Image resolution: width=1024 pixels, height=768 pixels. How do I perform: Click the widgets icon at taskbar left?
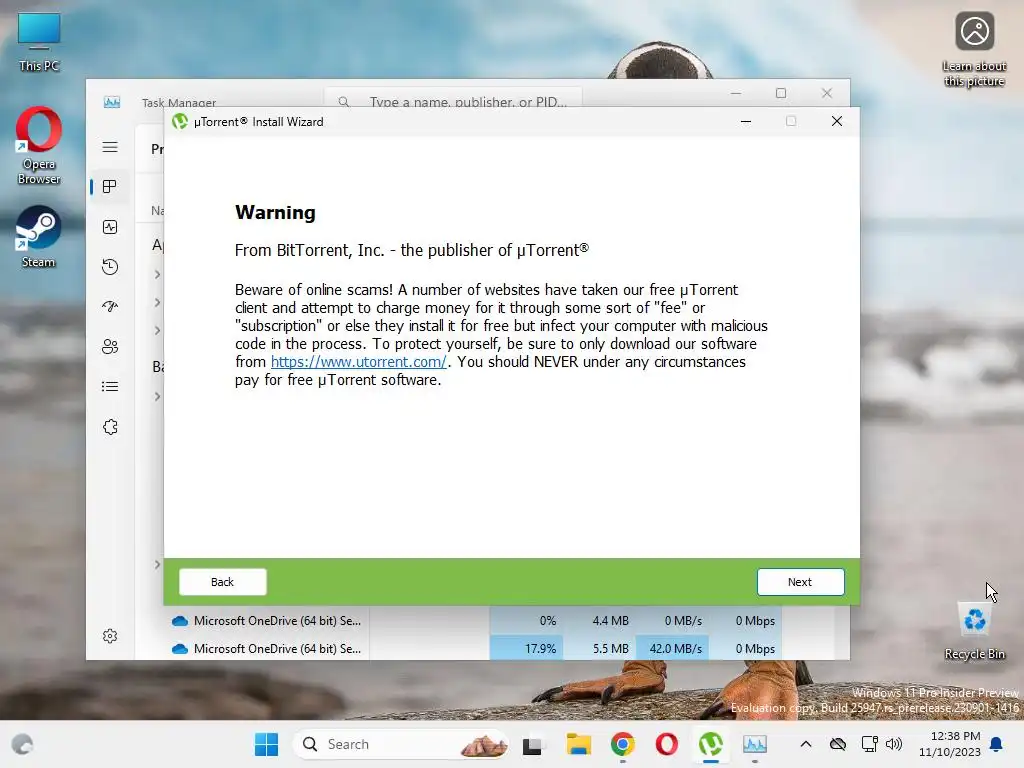click(22, 744)
